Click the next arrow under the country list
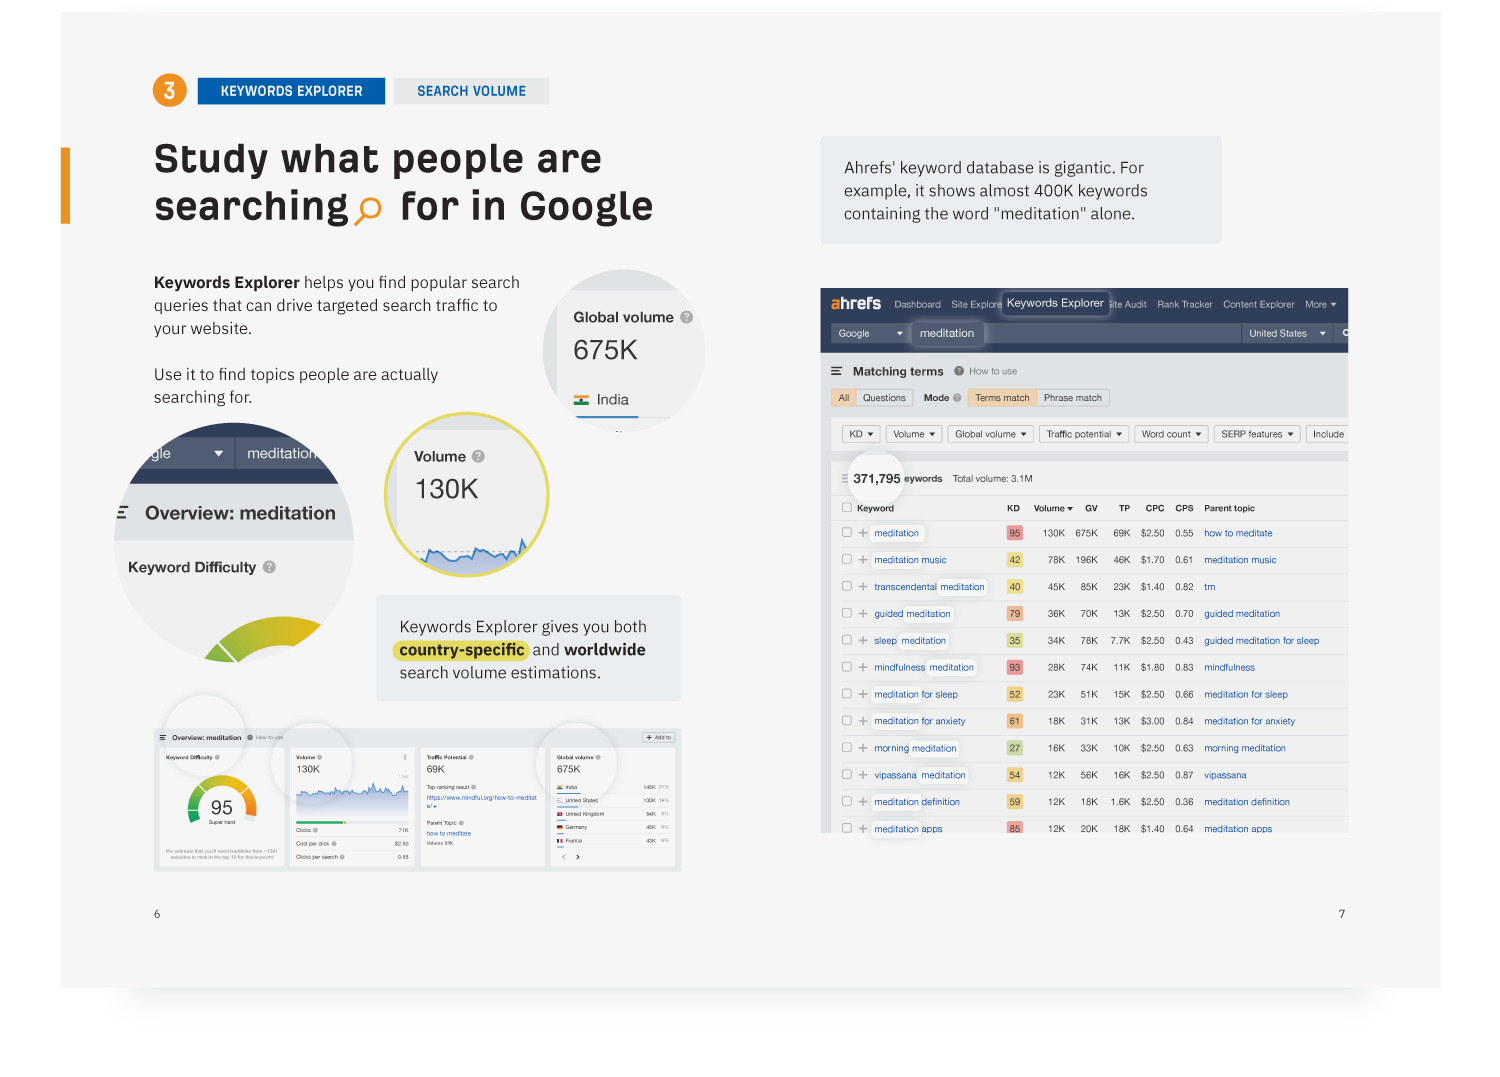The width and height of the screenshot is (1500, 1077). click(577, 857)
